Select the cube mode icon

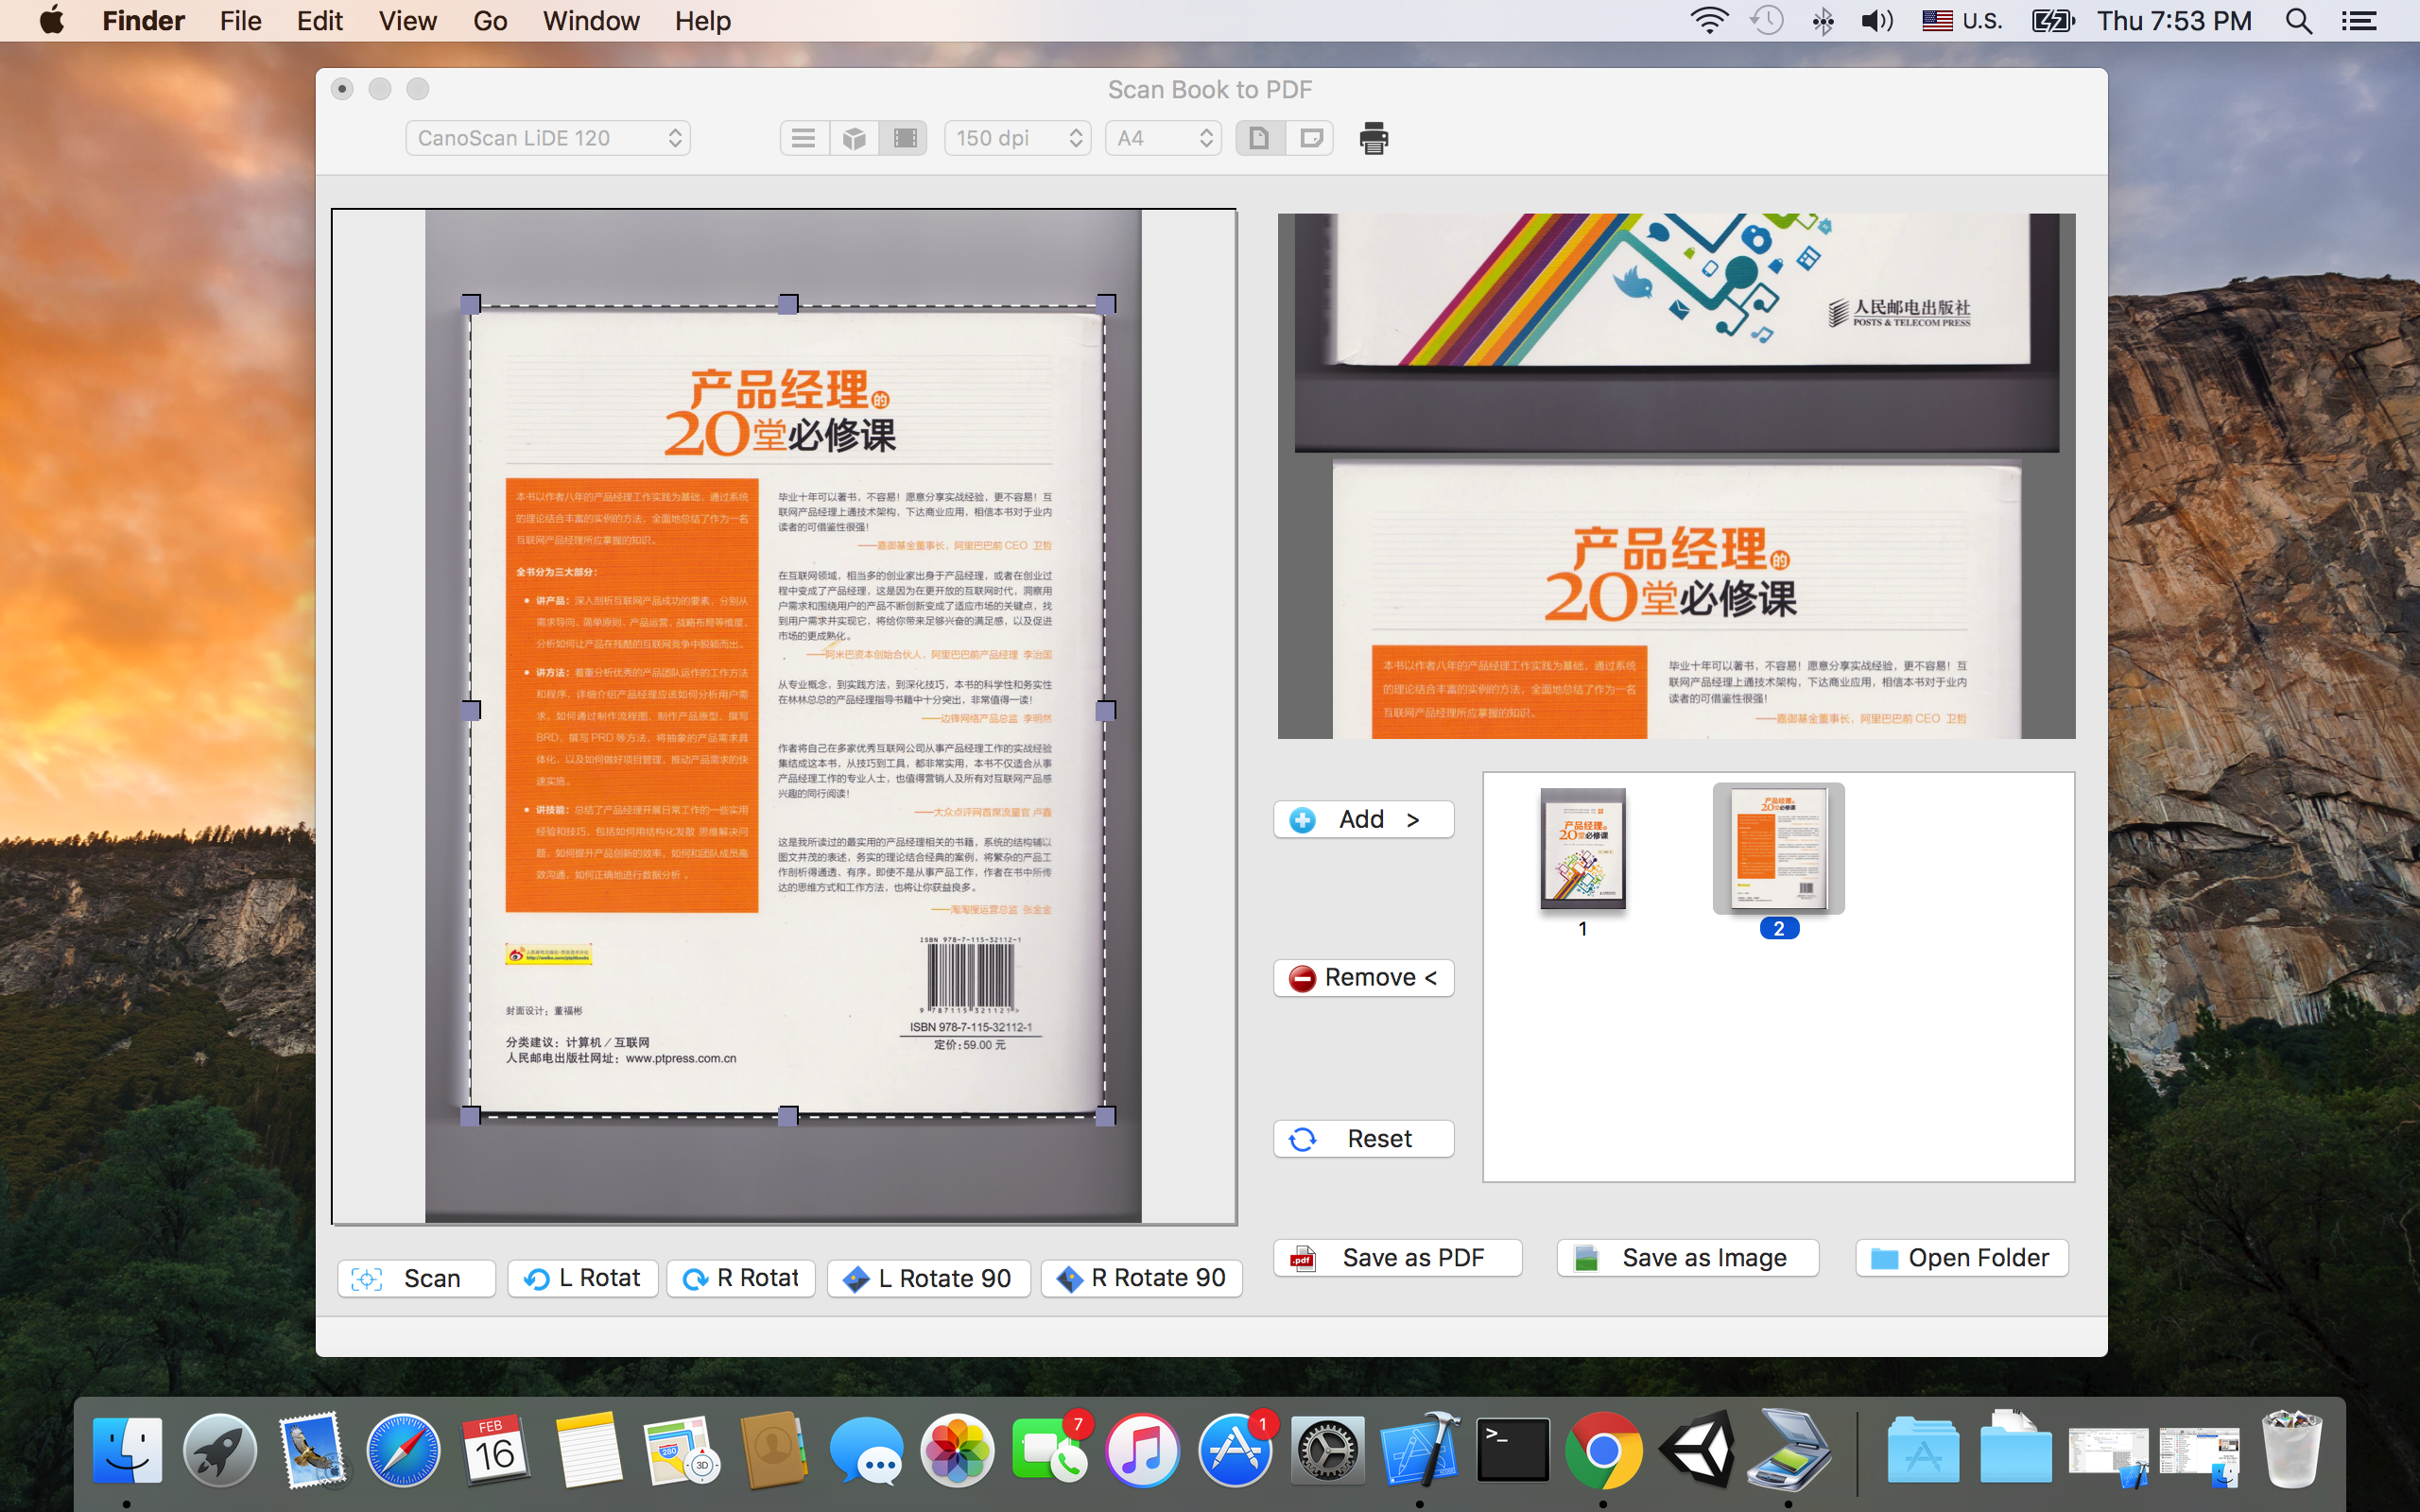(x=854, y=138)
